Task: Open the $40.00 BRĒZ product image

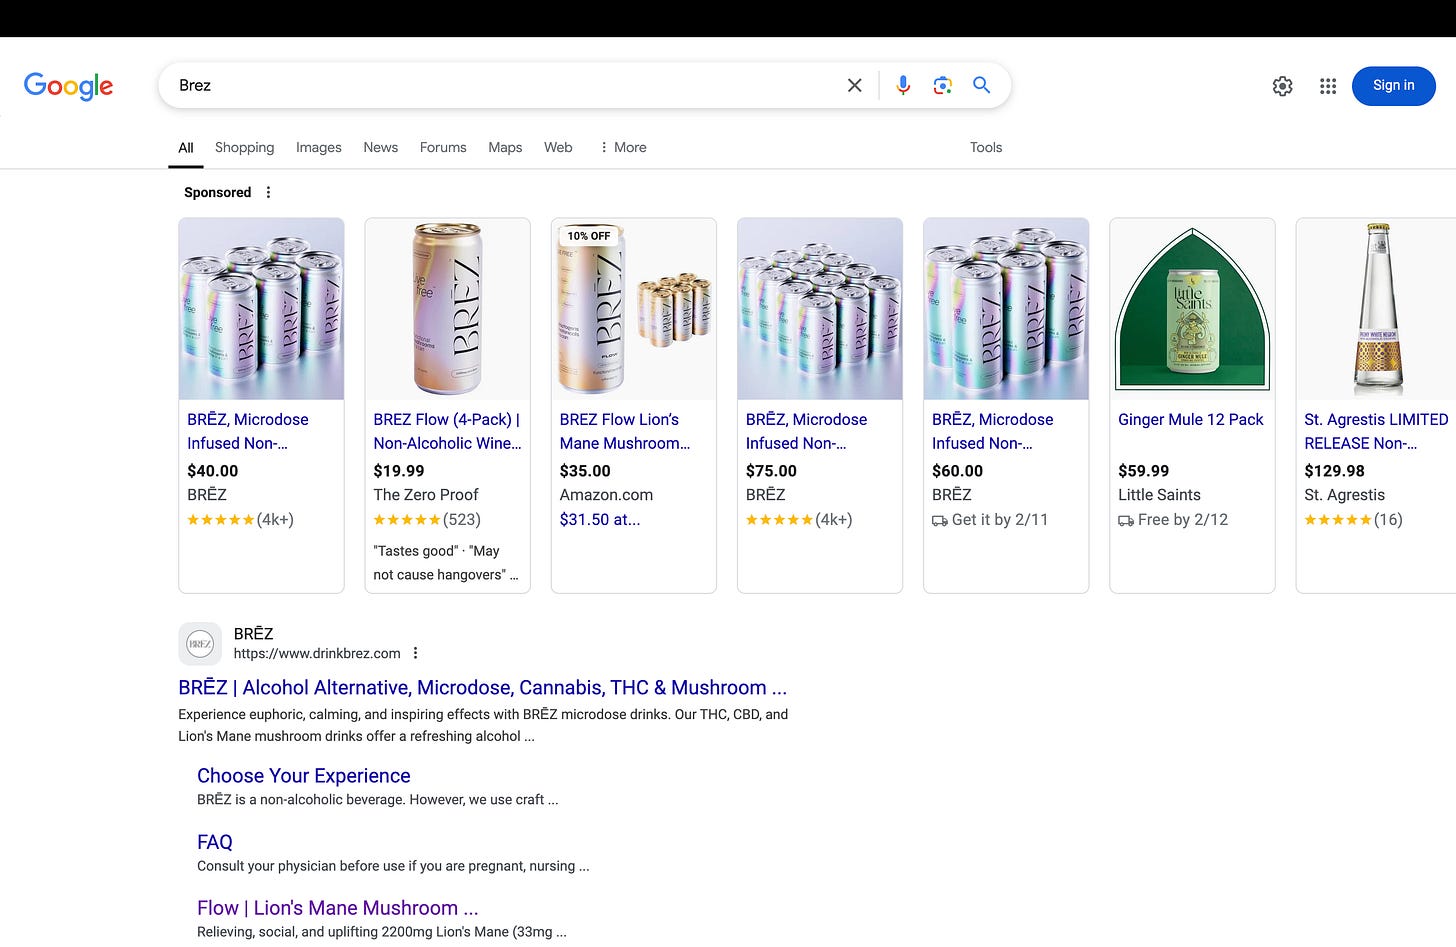Action: [261, 309]
